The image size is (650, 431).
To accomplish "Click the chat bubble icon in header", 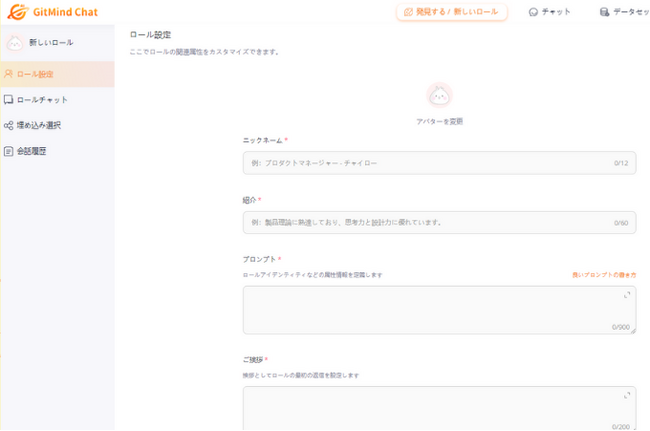I will pyautogui.click(x=534, y=12).
